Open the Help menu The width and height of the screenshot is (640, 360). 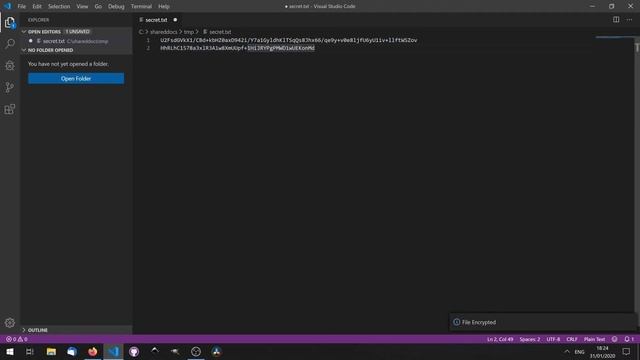tap(164, 6)
